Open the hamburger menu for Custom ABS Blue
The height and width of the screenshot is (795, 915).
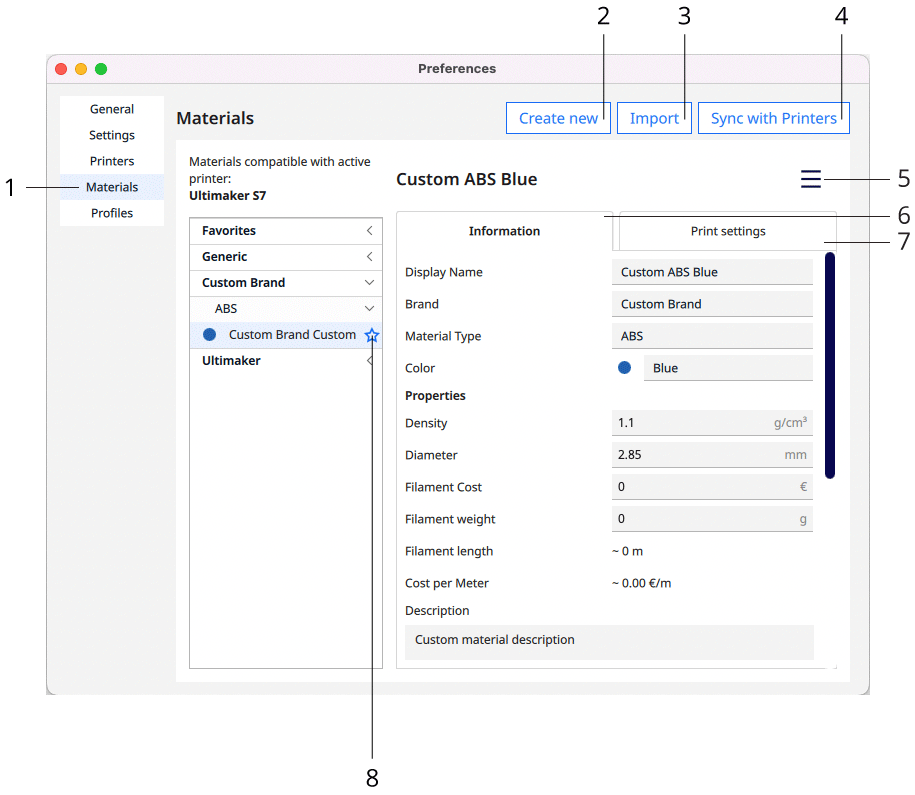810,179
